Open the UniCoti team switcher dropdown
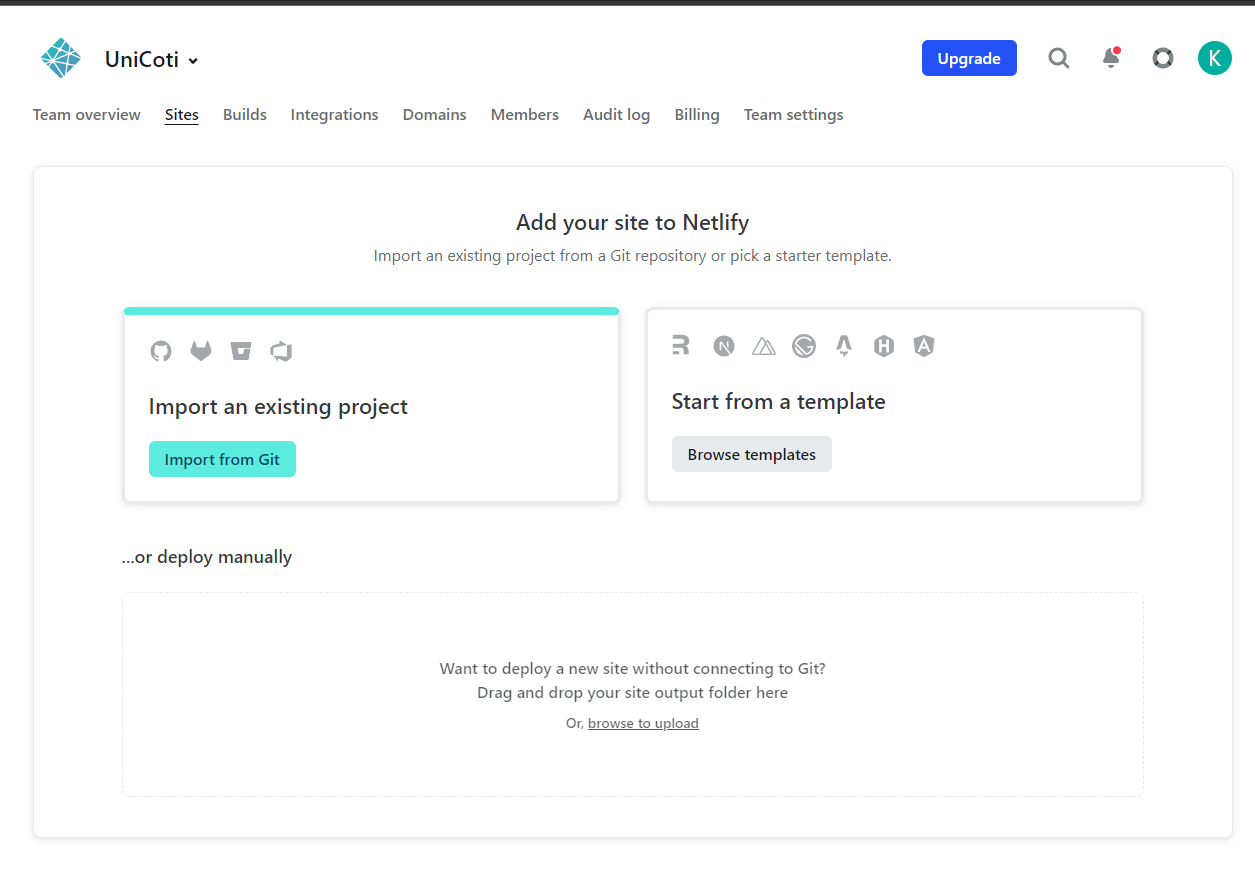The width and height of the screenshot is (1255, 872). coord(152,60)
